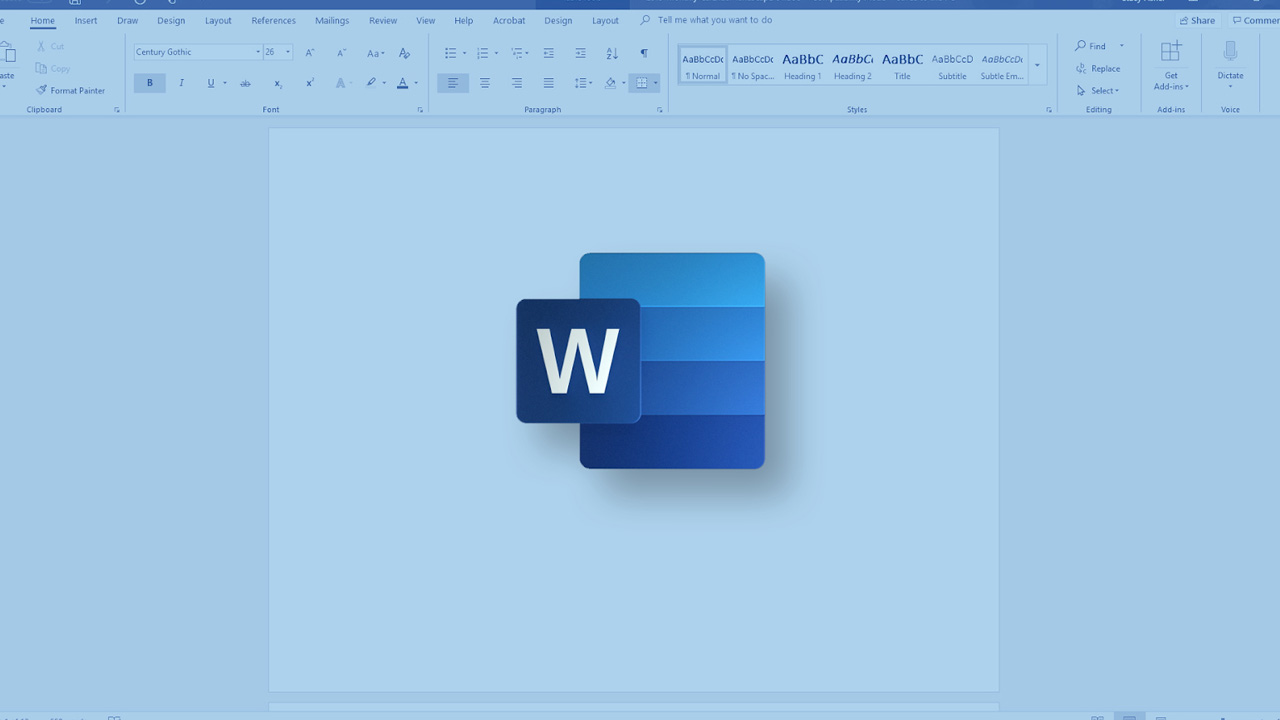Screen dimensions: 1280x720
Task: Open Text Effects and Typography icon
Action: point(341,83)
